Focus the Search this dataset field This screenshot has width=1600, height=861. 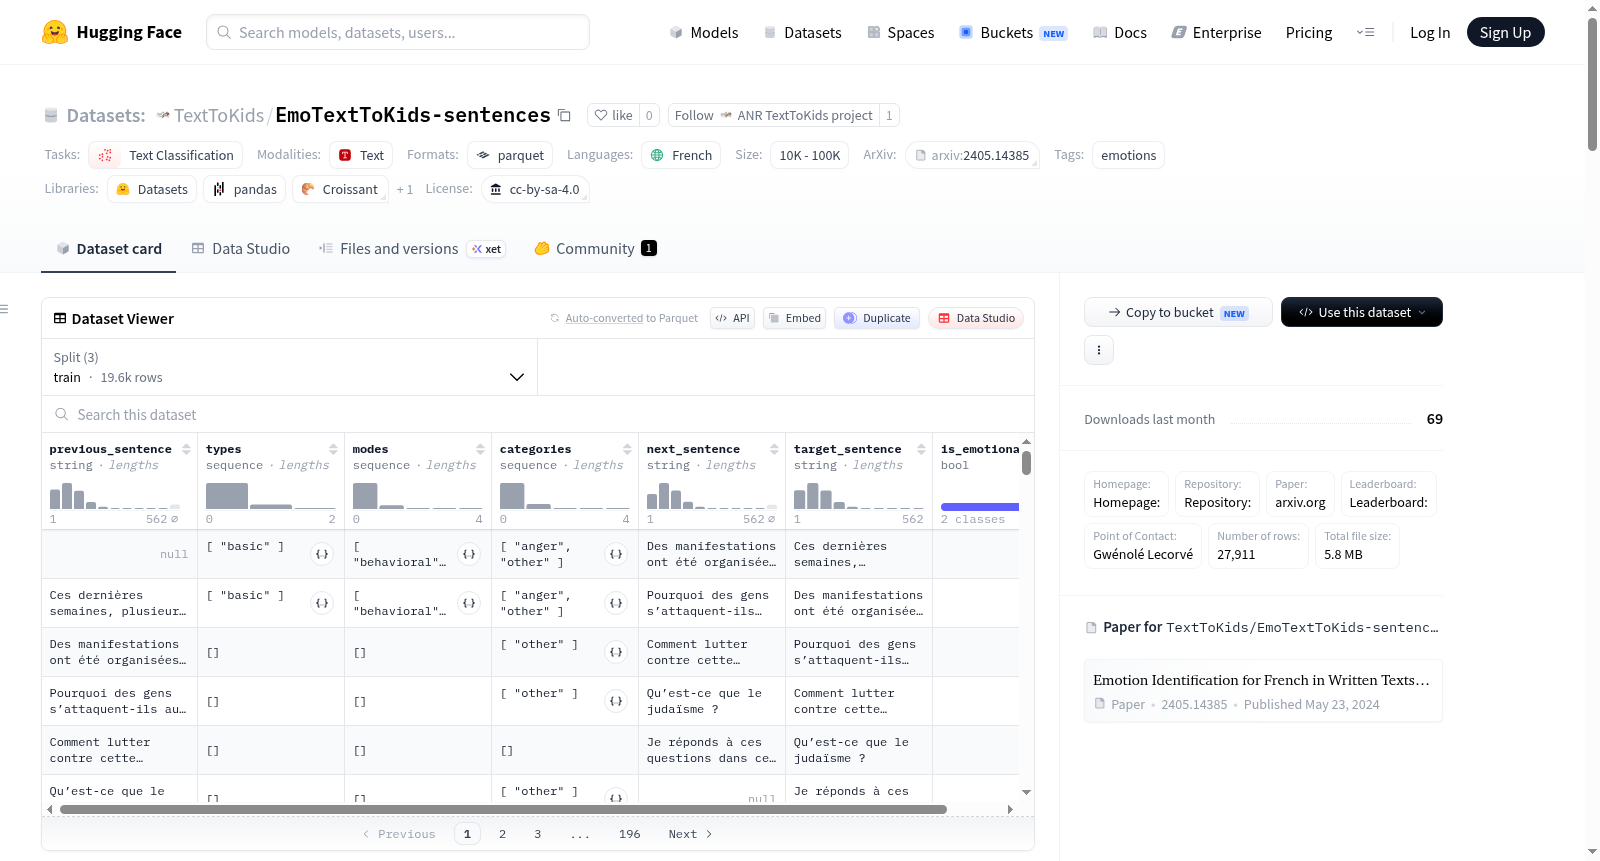coord(537,414)
